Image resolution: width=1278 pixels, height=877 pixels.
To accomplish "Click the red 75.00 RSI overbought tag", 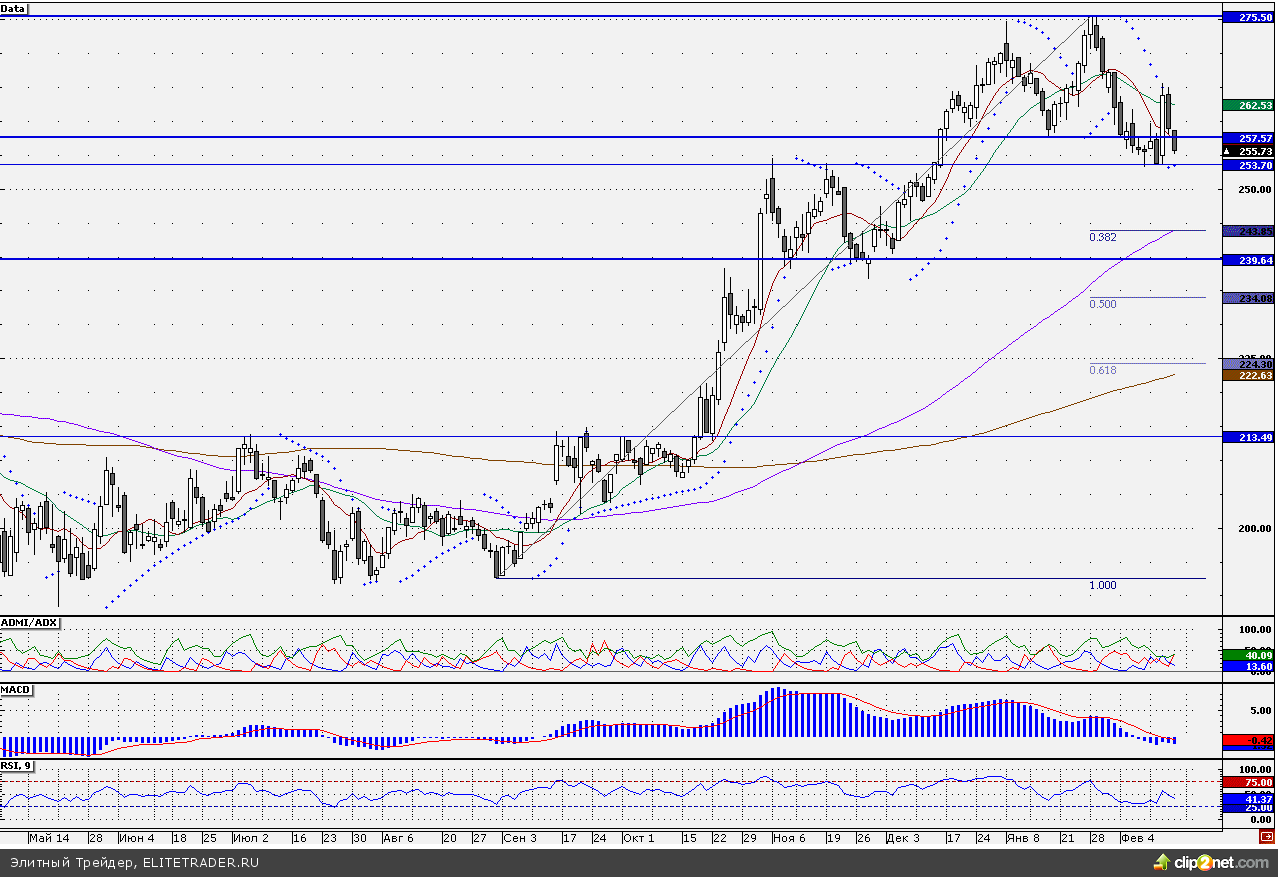I will tap(1253, 782).
